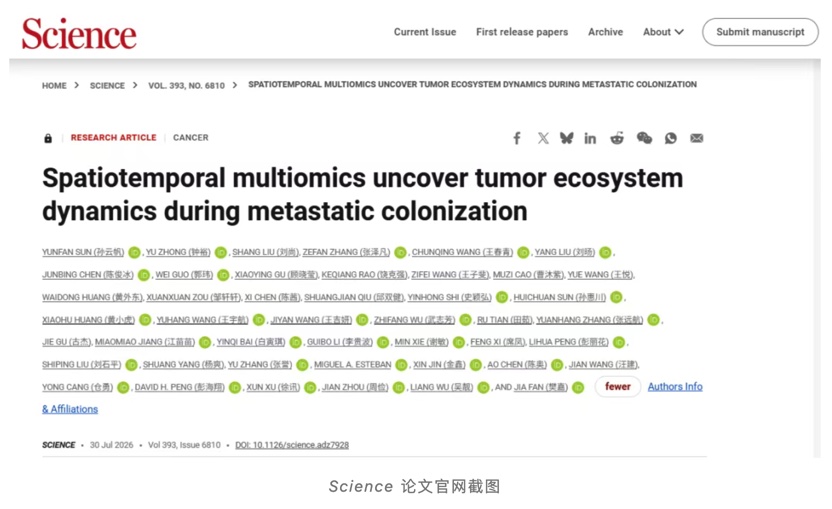The height and width of the screenshot is (509, 832).
Task: Open Authors Info & Affiliations
Action: tap(675, 386)
